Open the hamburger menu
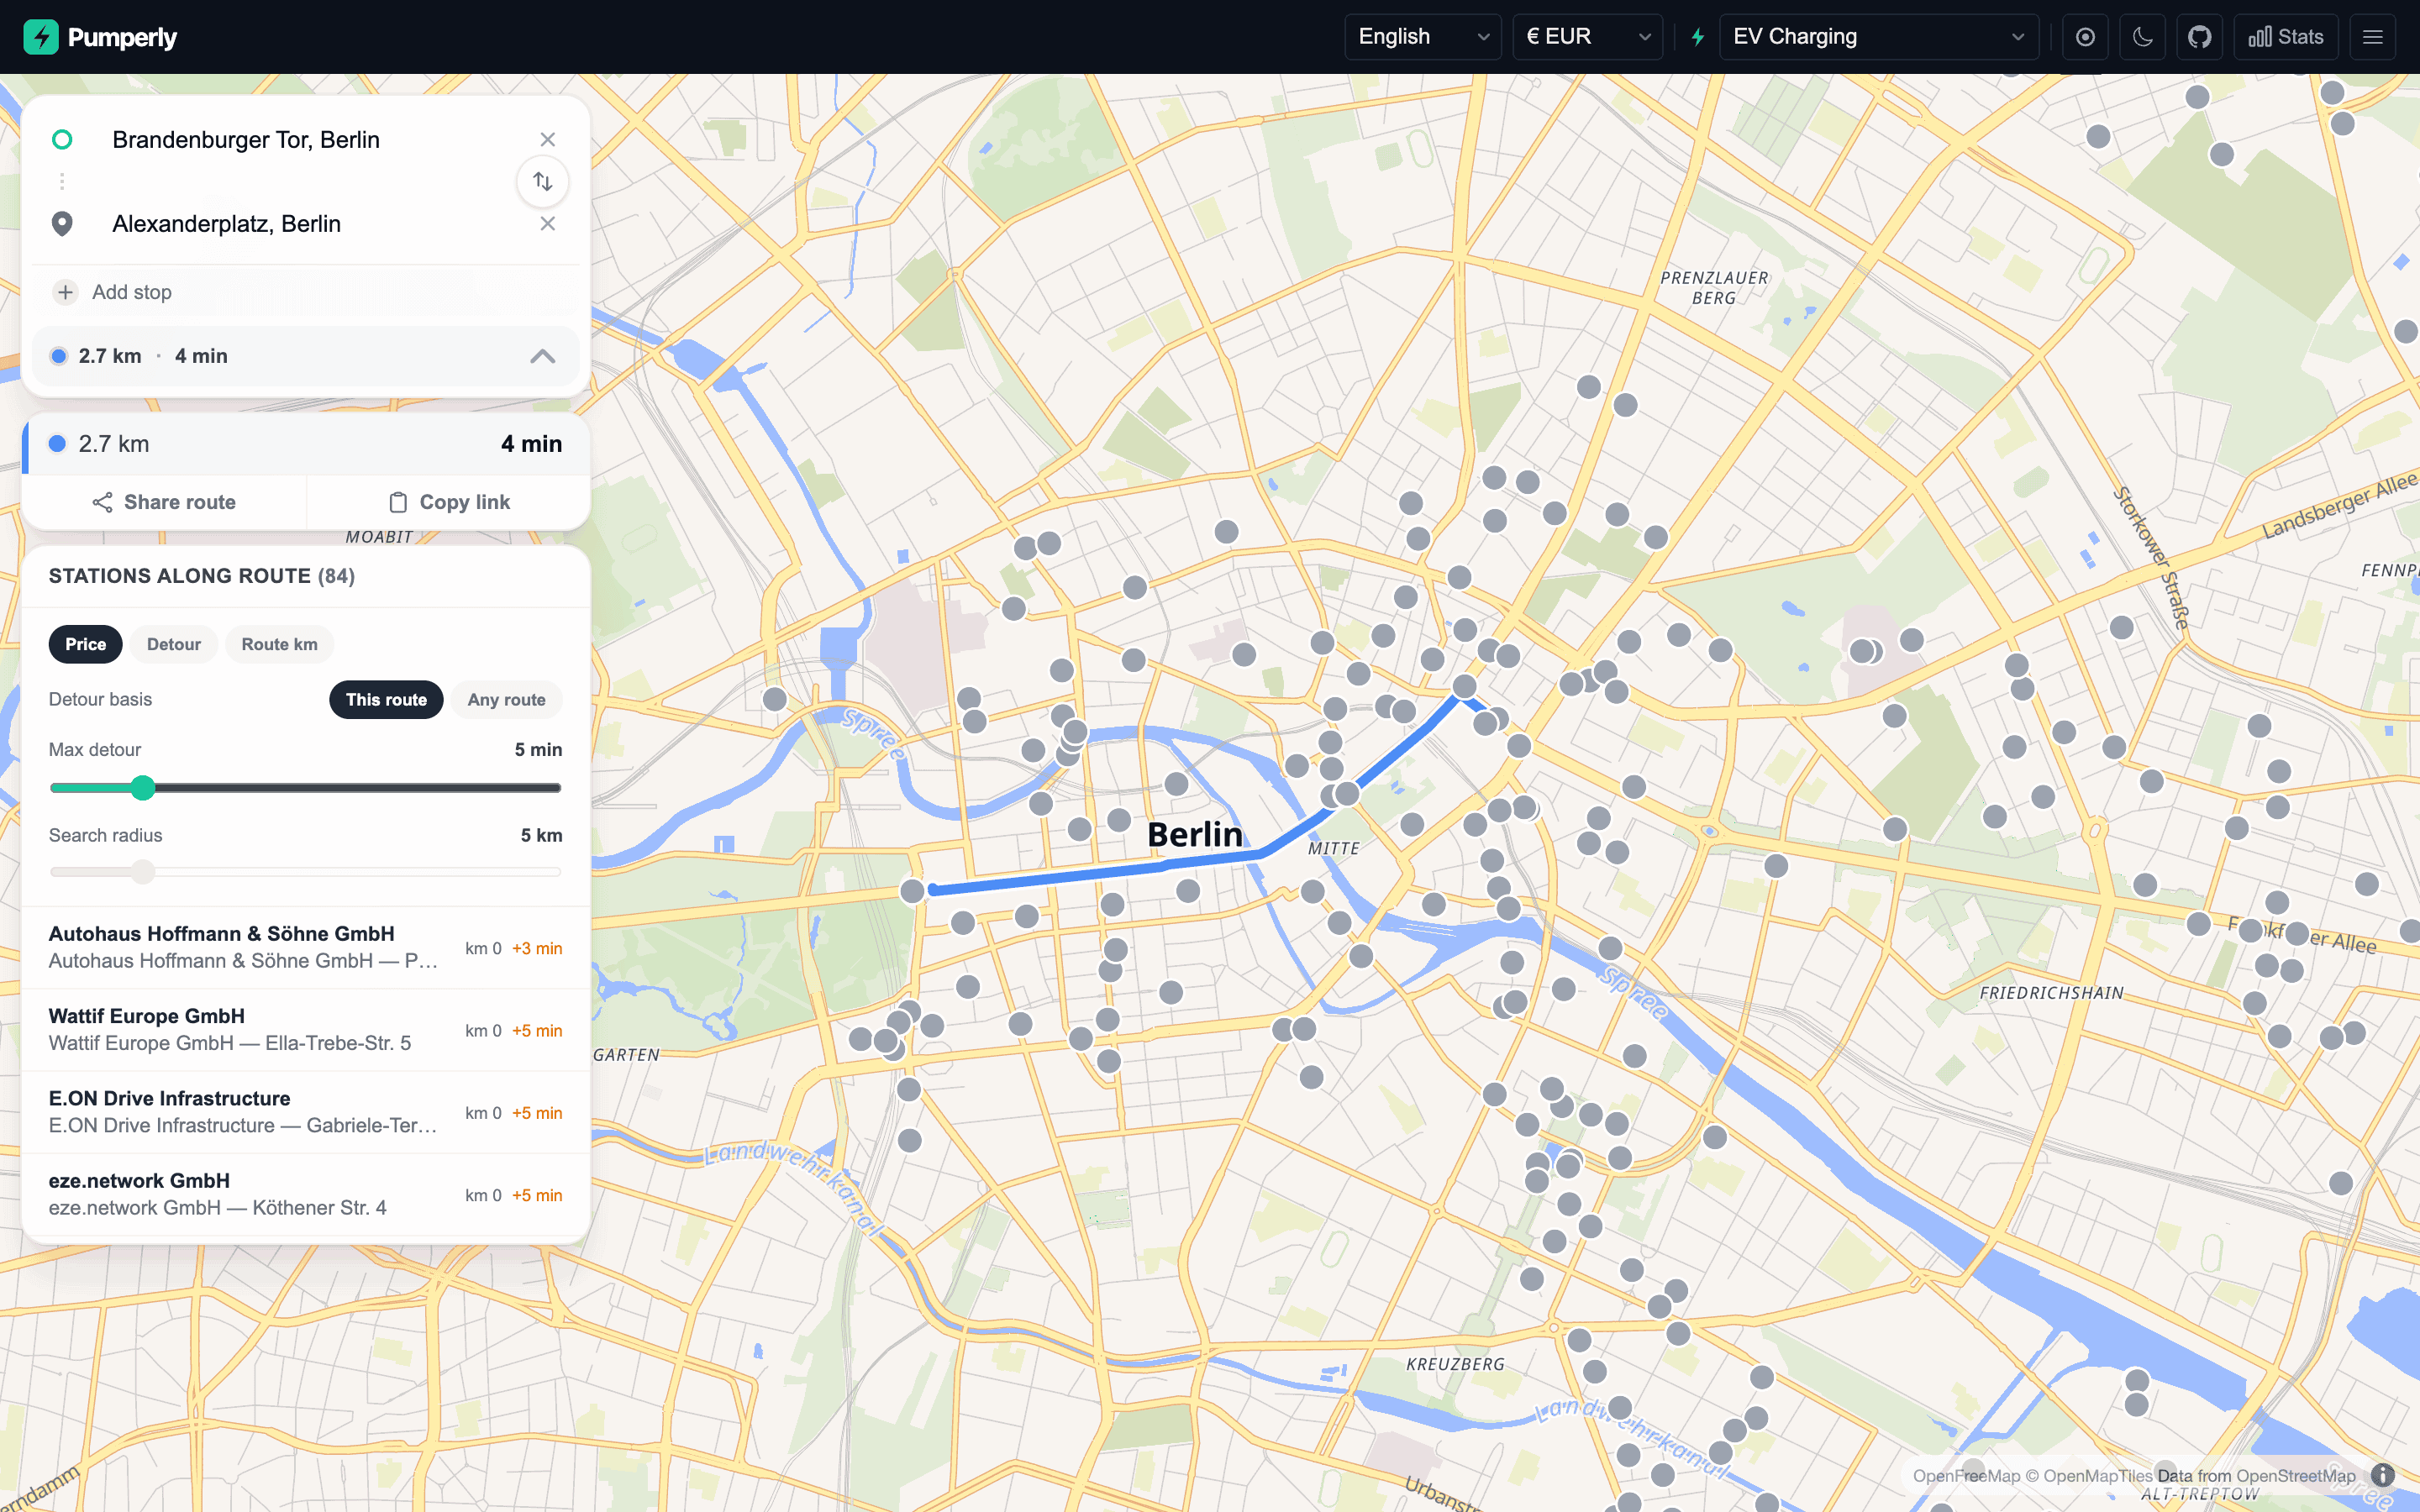 2372,37
